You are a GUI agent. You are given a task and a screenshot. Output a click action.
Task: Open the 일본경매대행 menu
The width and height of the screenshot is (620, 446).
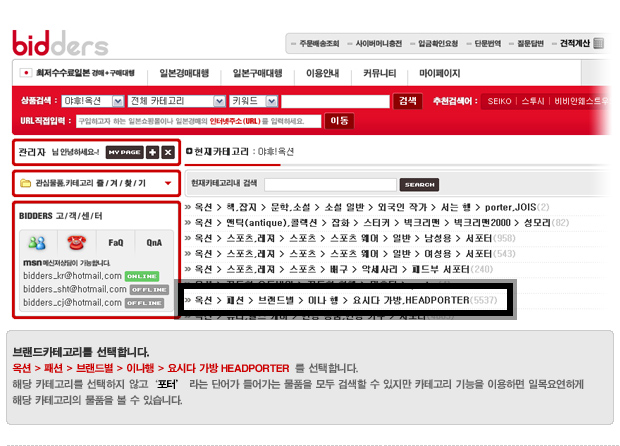184,73
